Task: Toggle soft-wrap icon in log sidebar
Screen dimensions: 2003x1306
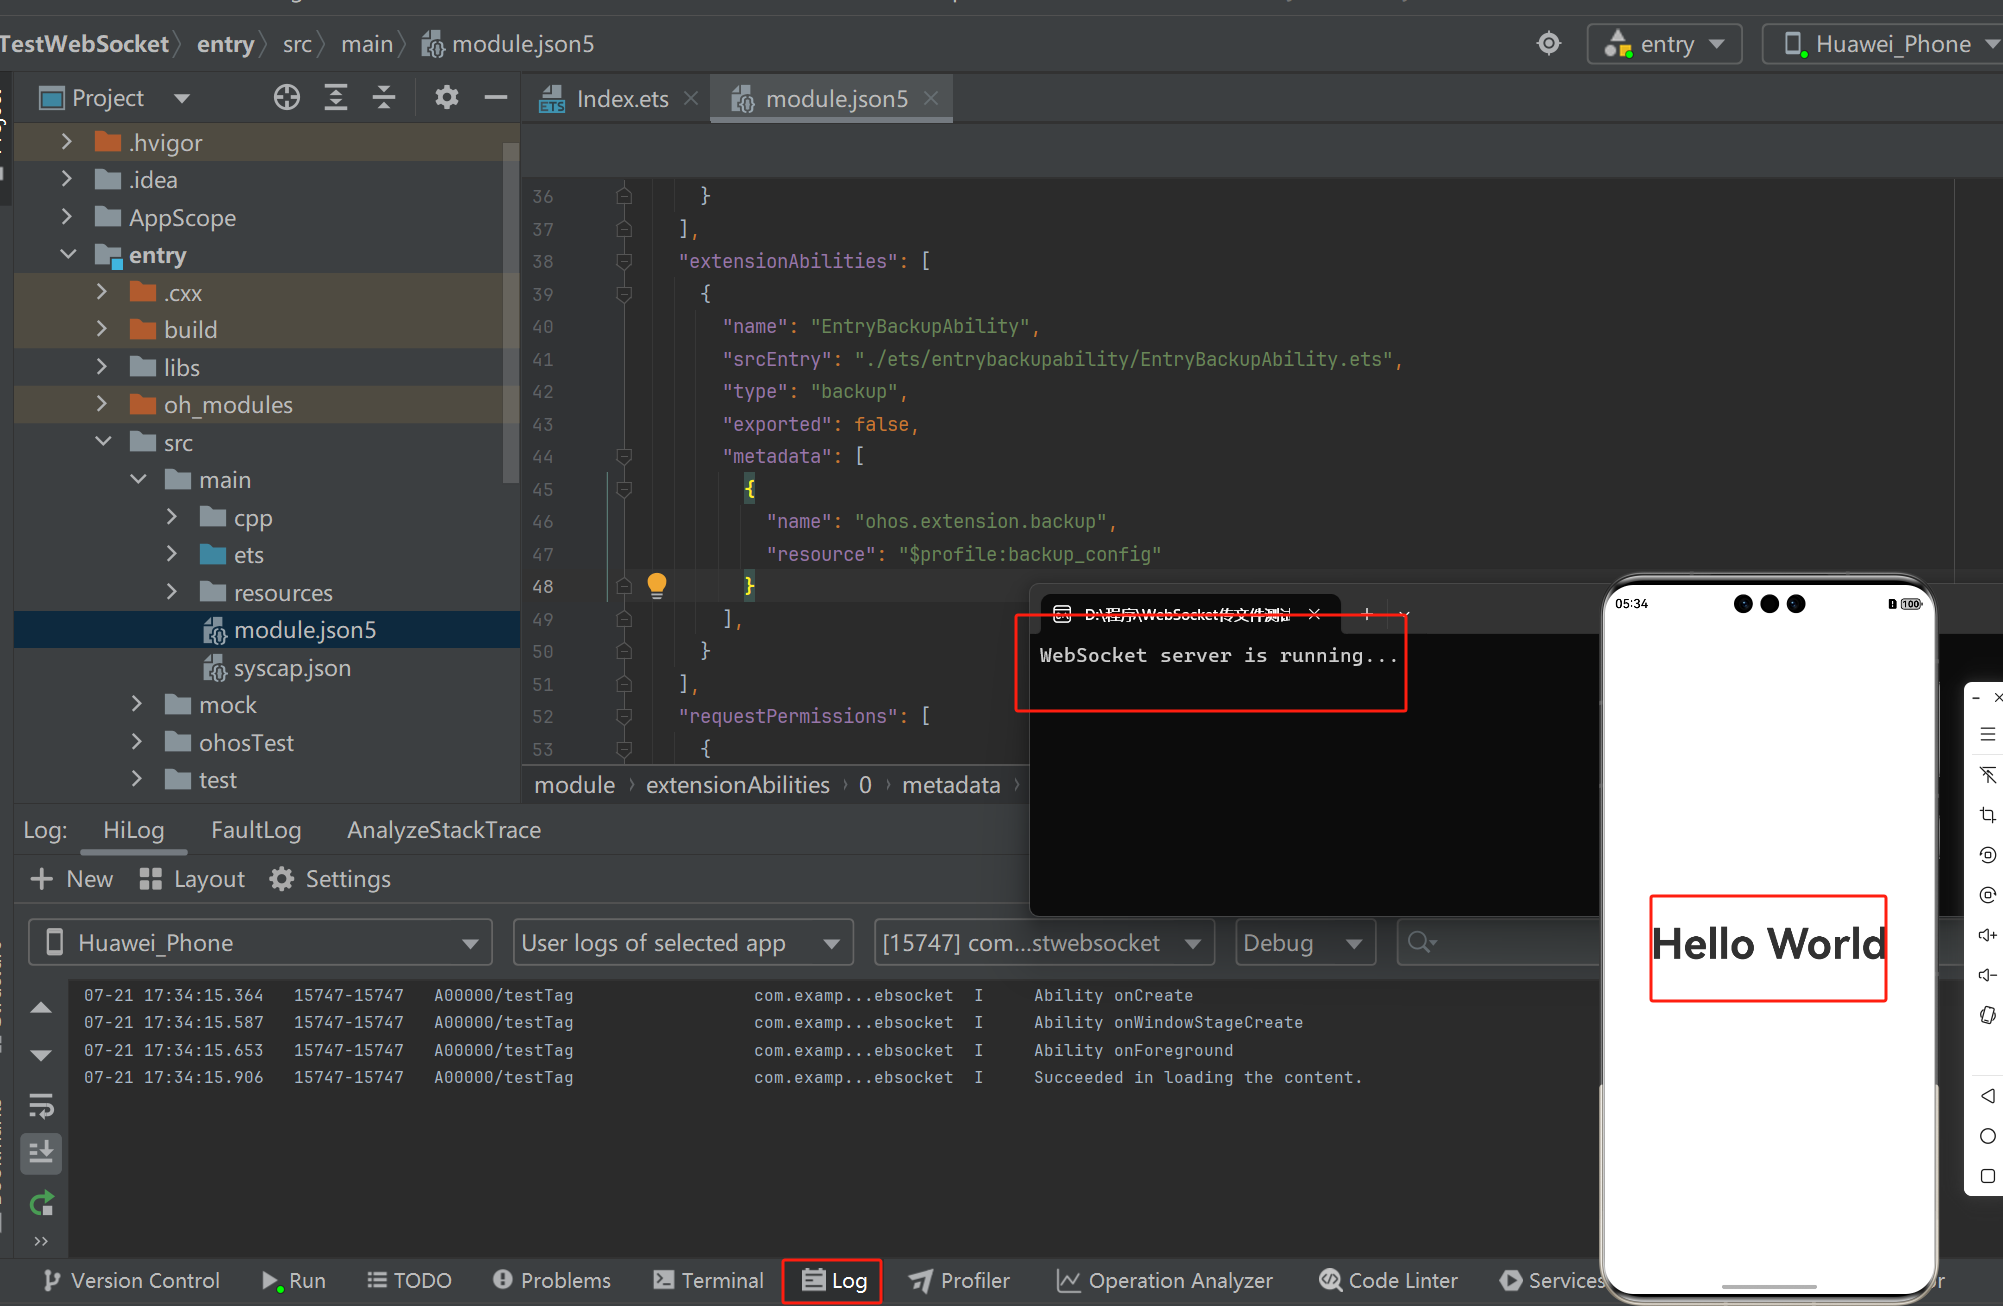Action: pos(41,1105)
